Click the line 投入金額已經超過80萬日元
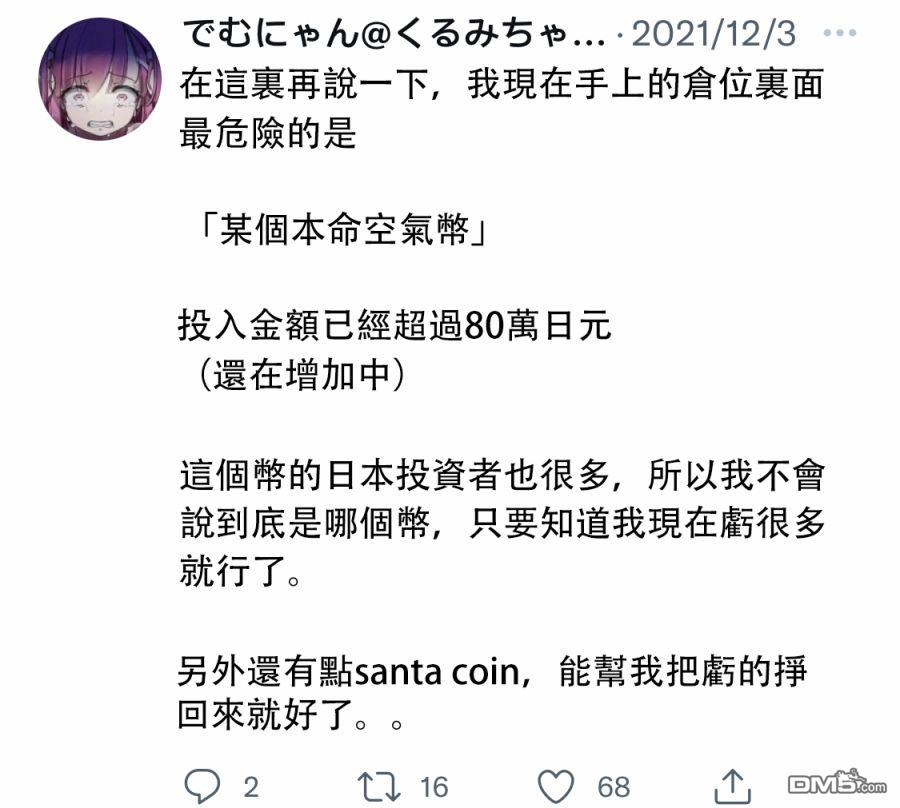This screenshot has height=808, width=900. pos(394,325)
